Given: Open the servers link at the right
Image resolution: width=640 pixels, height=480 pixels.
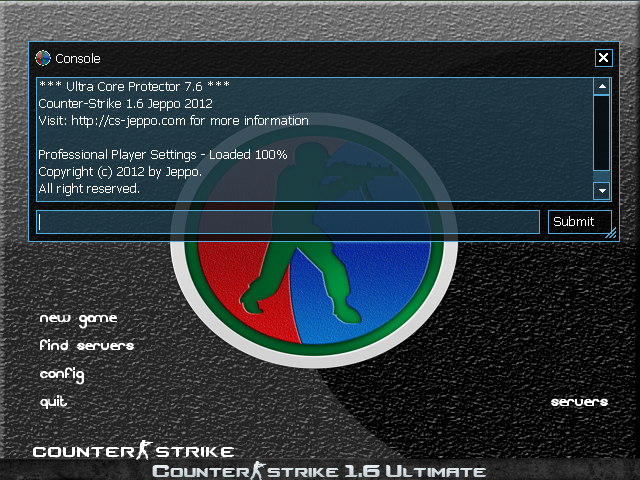Looking at the screenshot, I should [x=579, y=402].
